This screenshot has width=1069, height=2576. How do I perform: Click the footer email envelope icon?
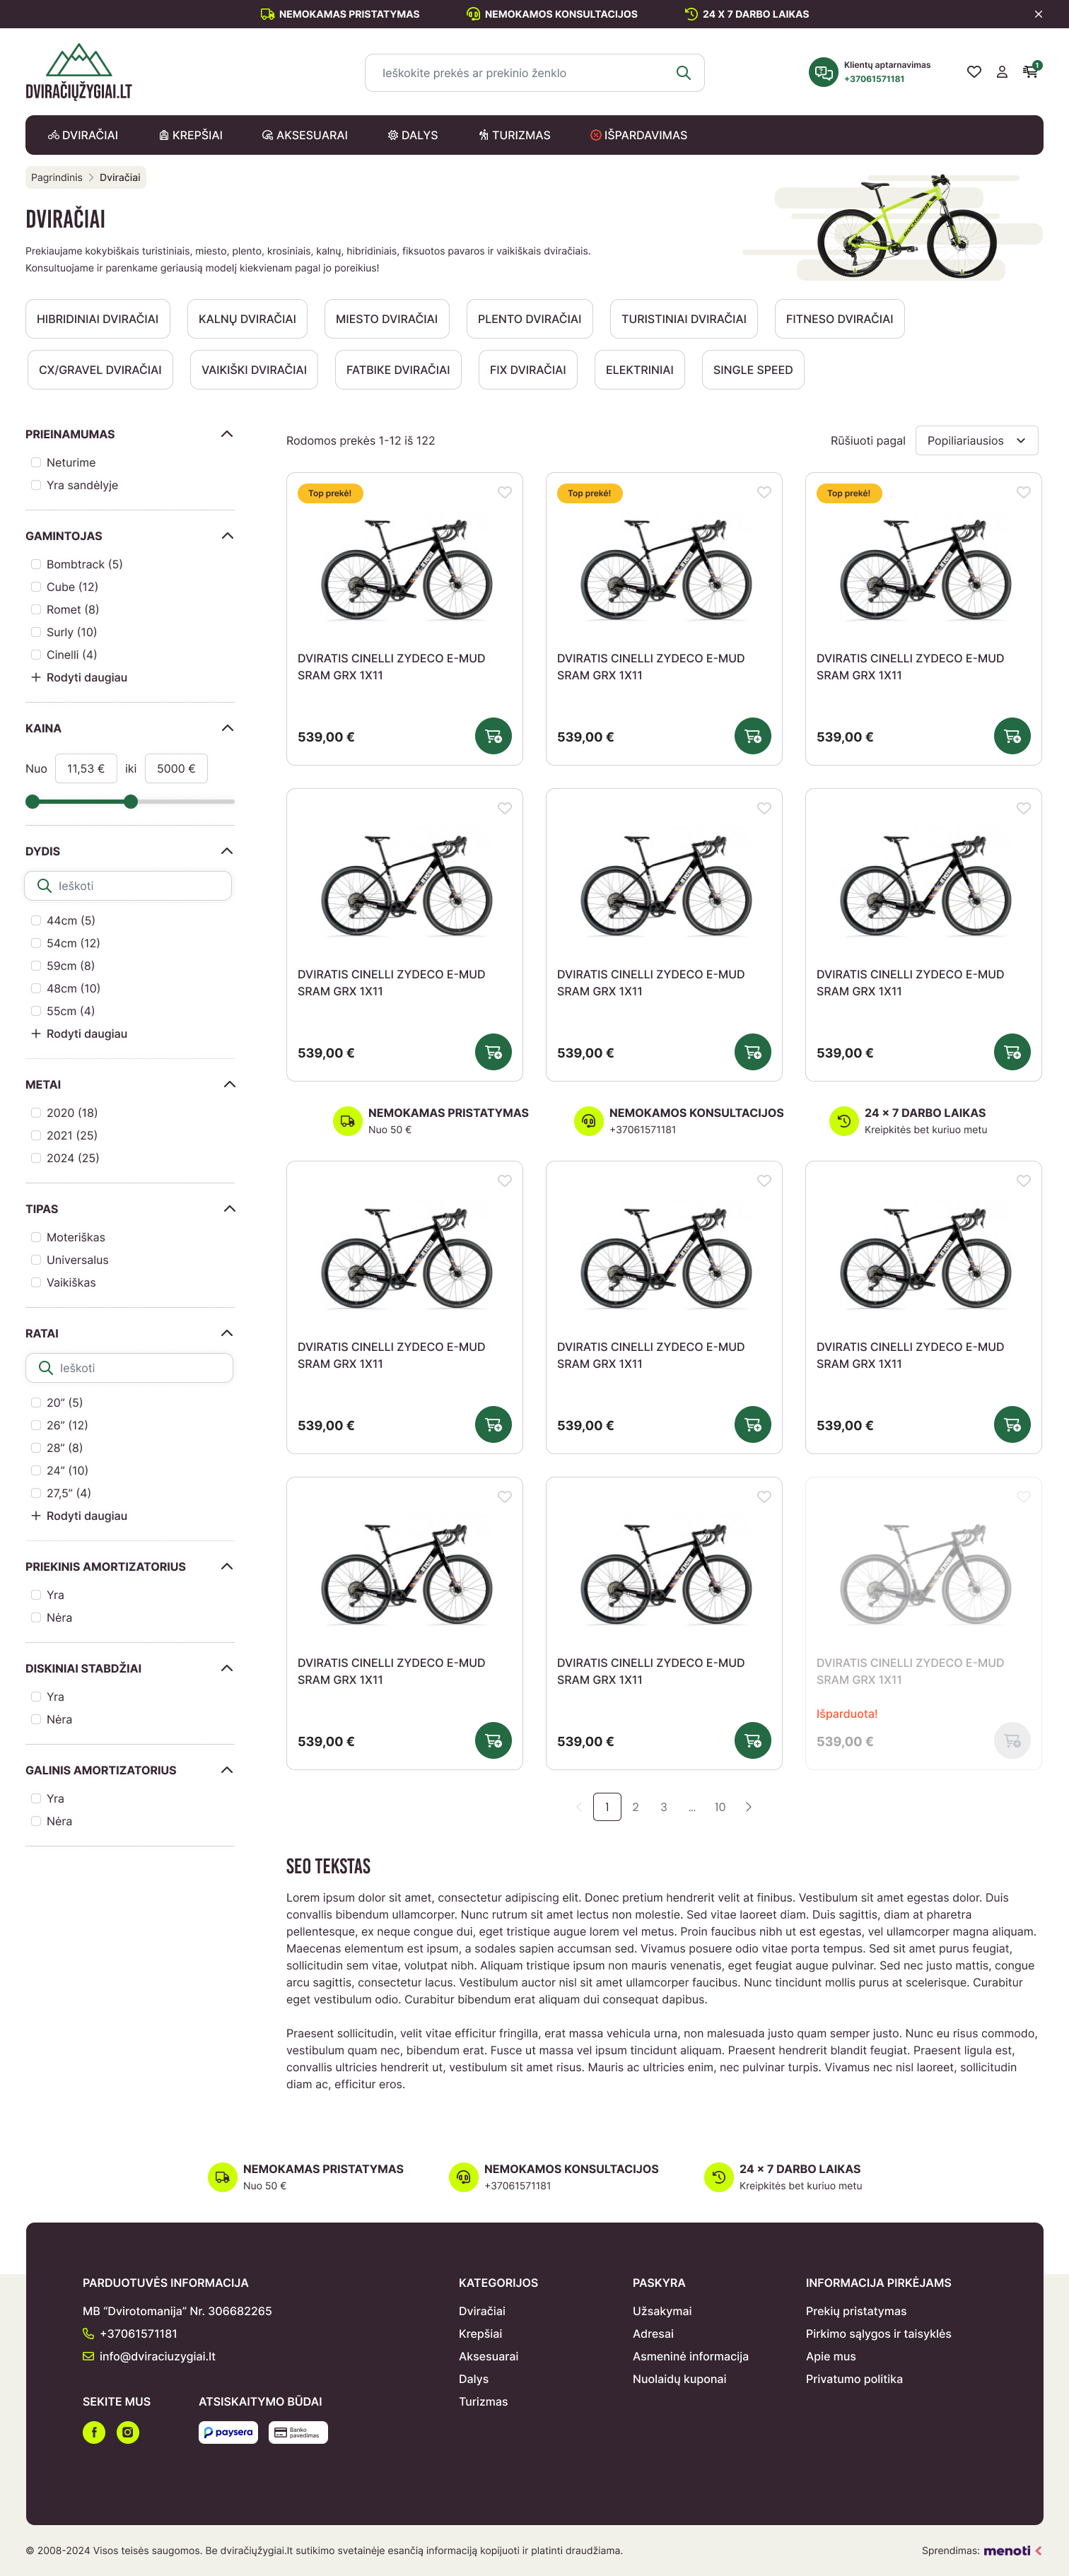88,2356
